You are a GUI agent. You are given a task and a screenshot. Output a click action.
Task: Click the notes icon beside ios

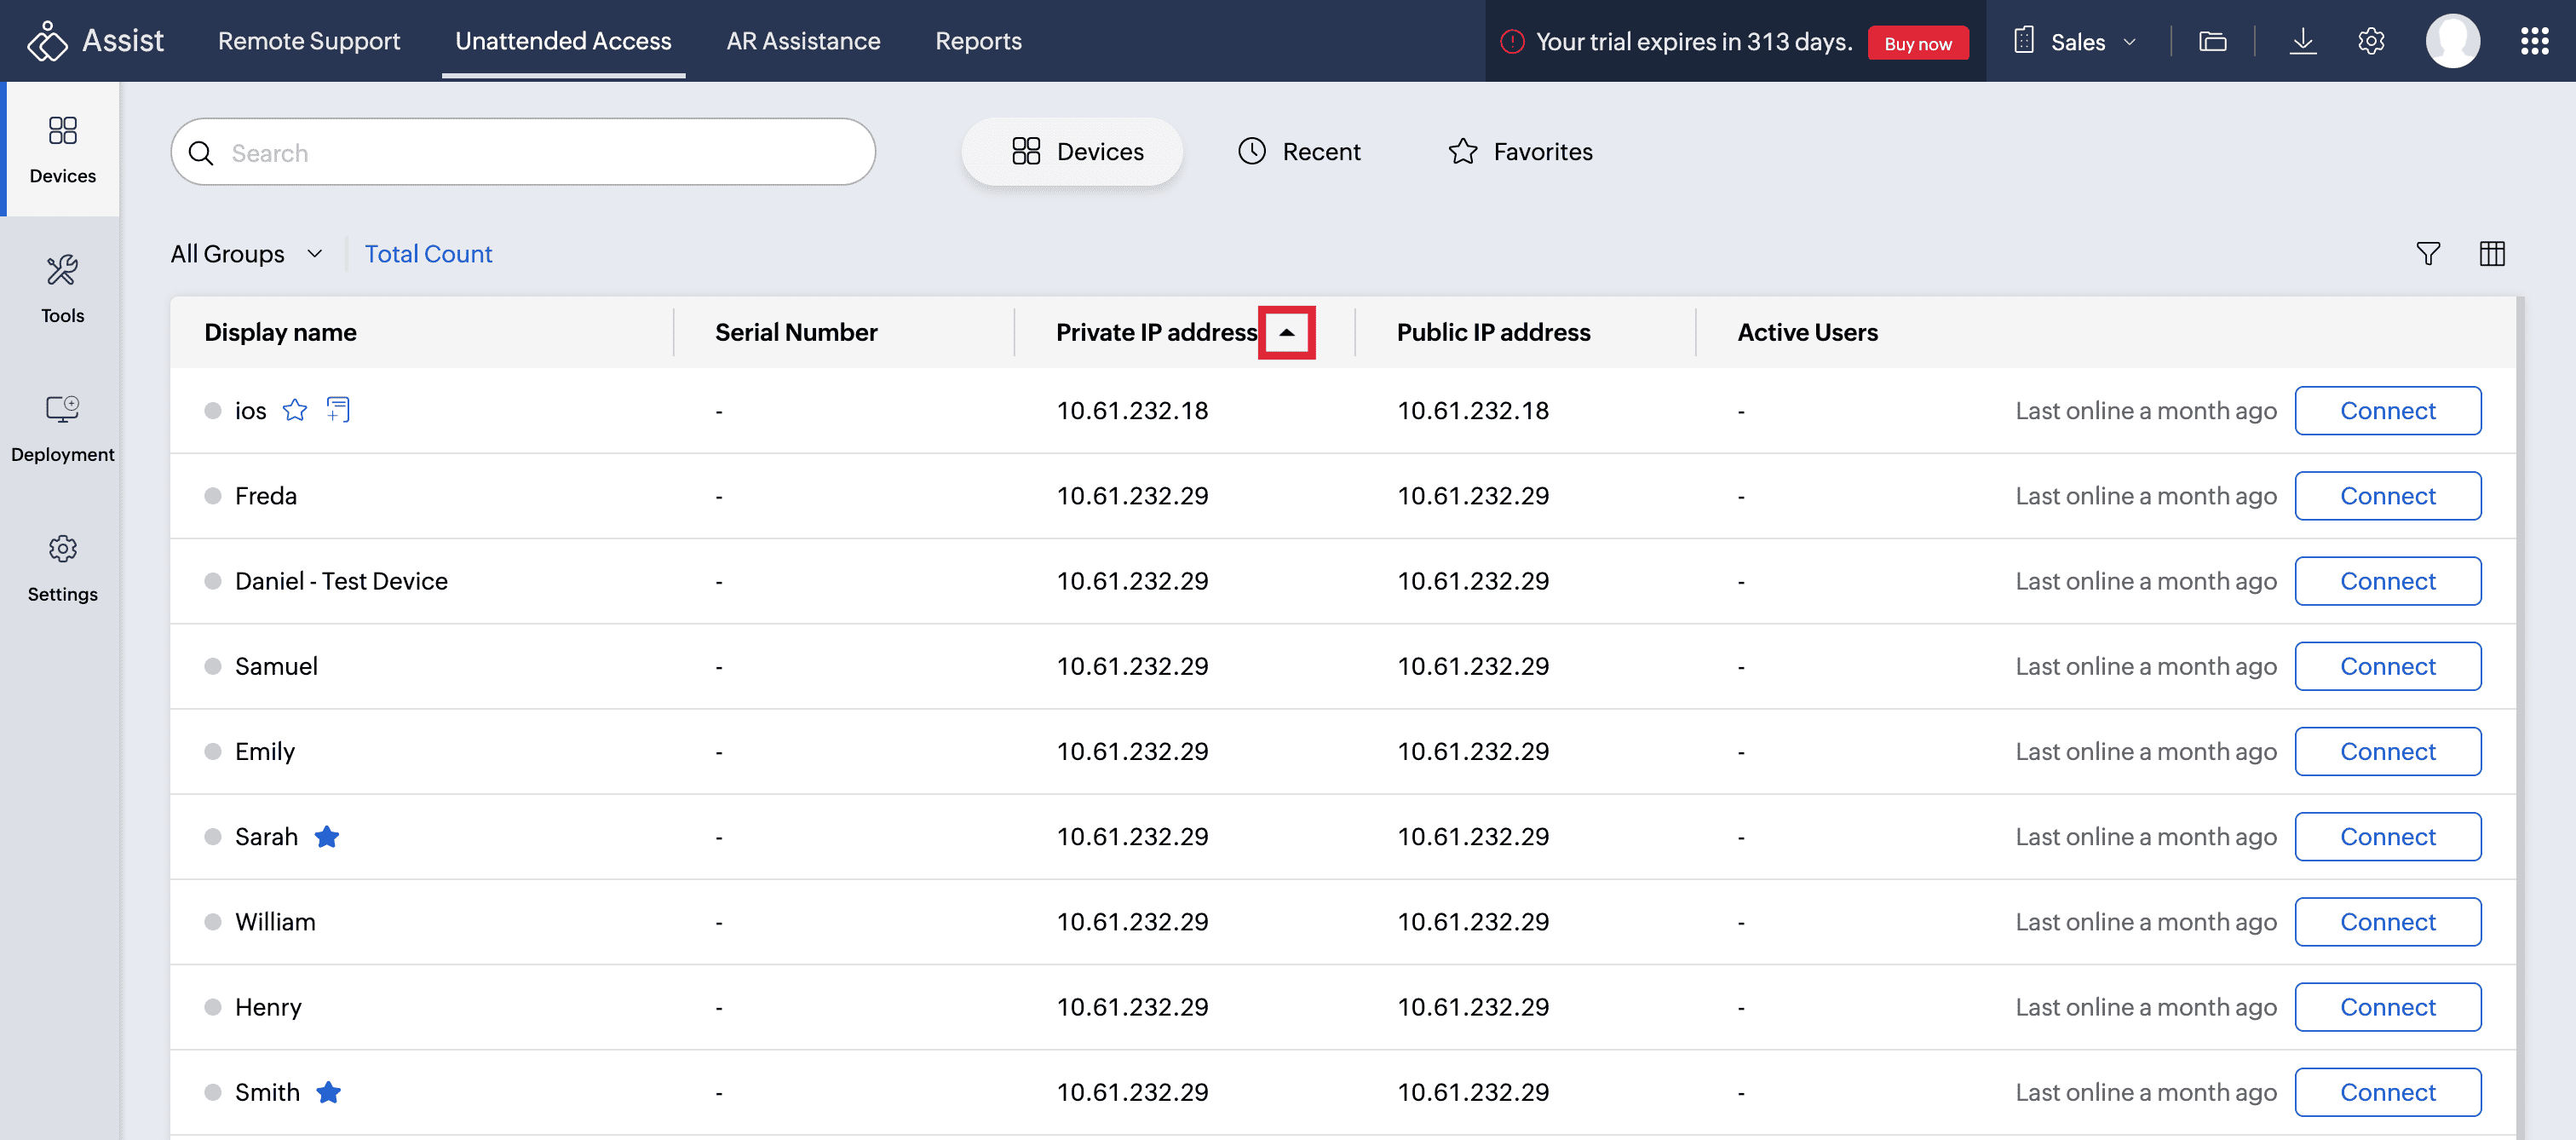[338, 410]
